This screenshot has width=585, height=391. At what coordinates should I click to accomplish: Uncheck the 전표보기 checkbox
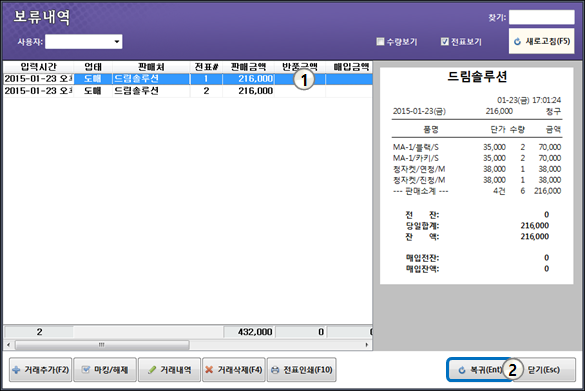pyautogui.click(x=444, y=41)
